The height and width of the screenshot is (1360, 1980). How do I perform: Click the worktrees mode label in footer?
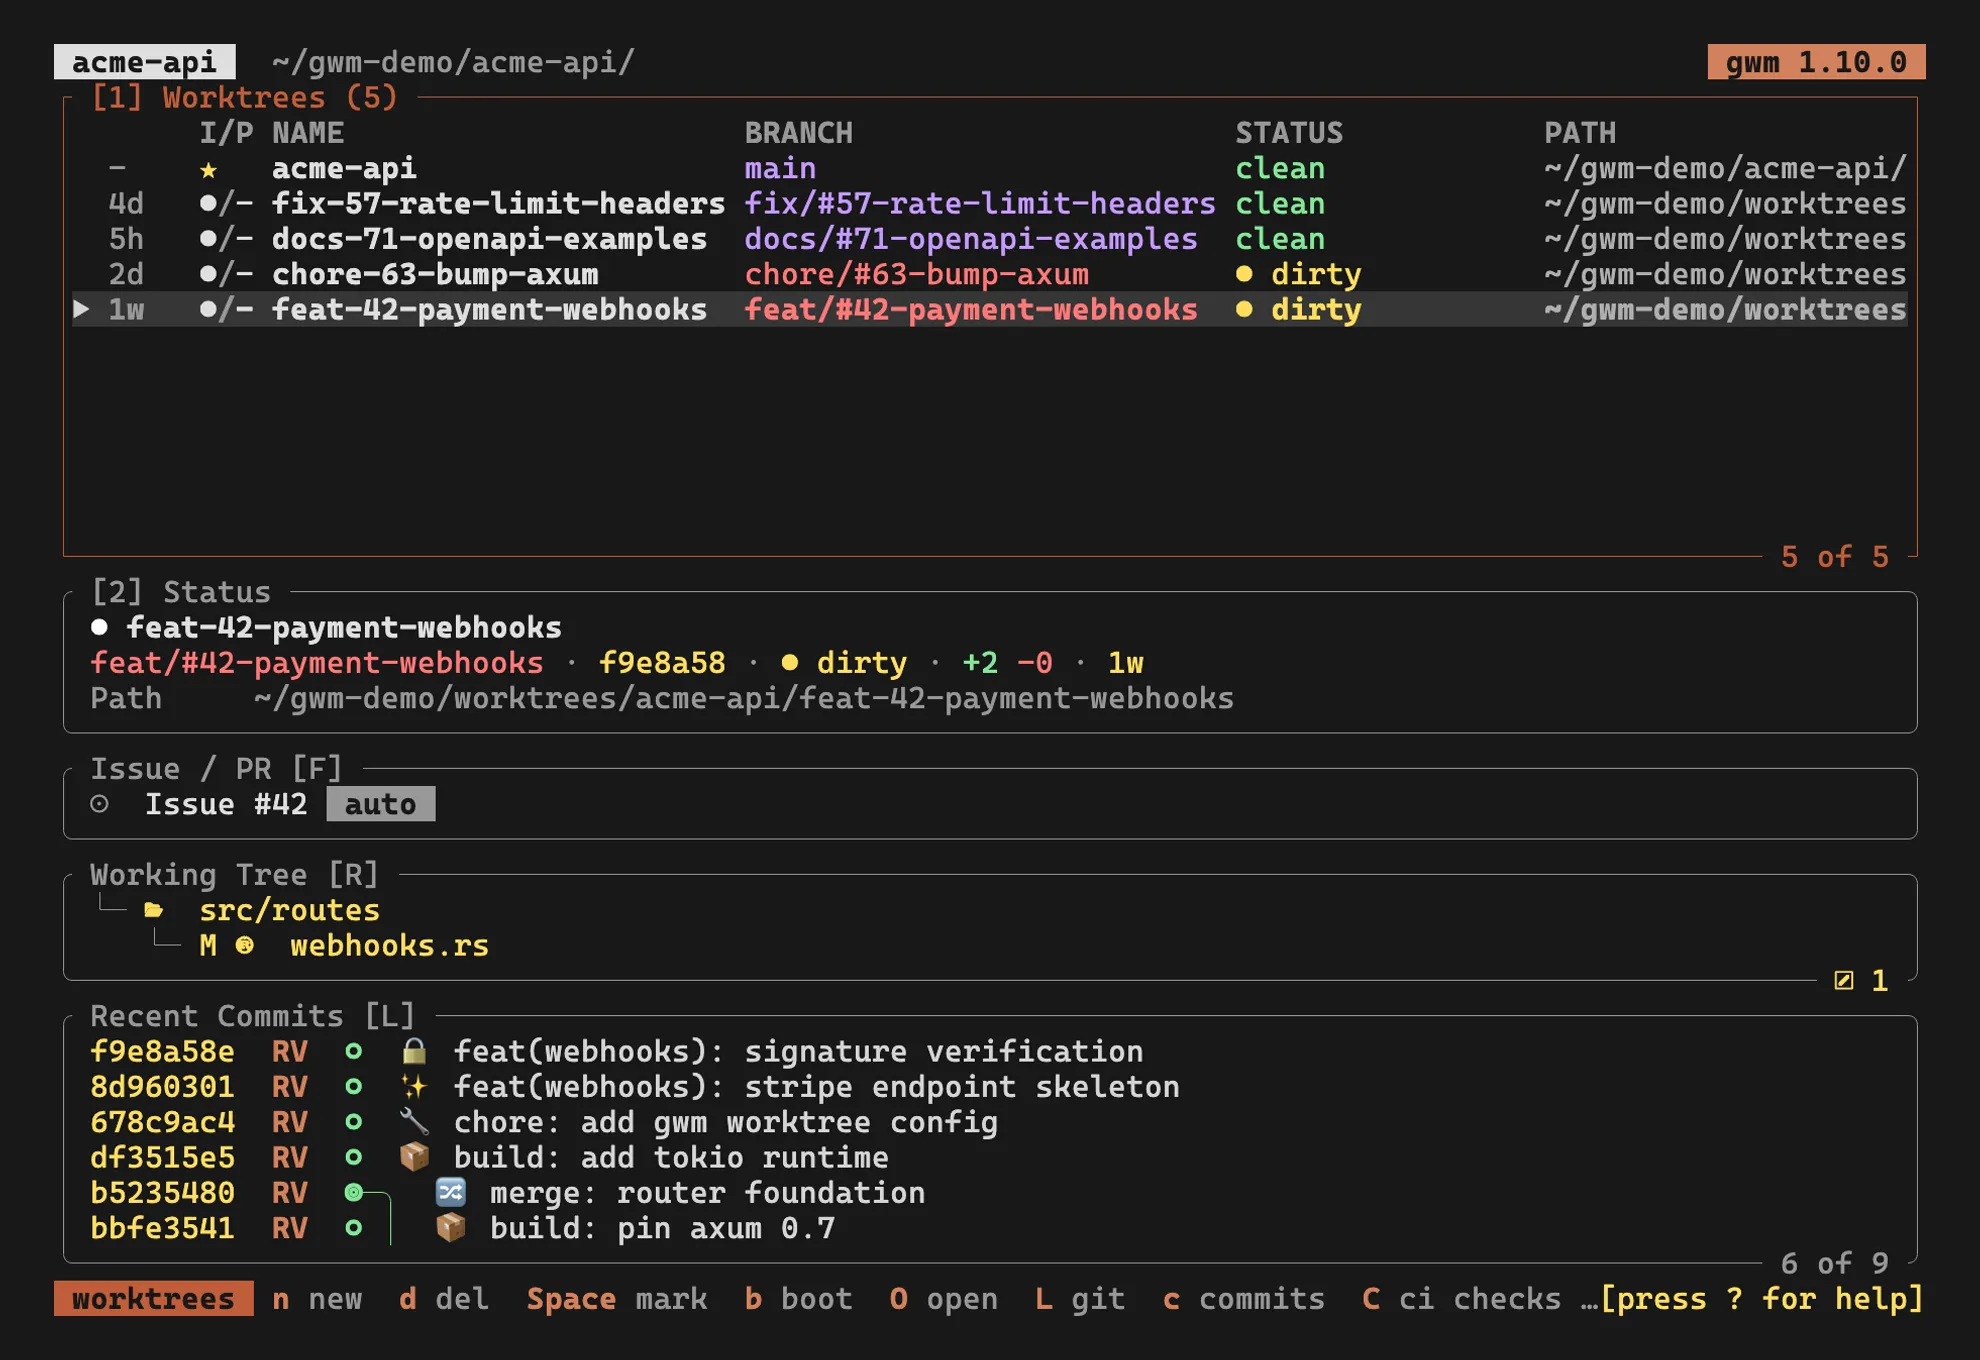click(154, 1298)
